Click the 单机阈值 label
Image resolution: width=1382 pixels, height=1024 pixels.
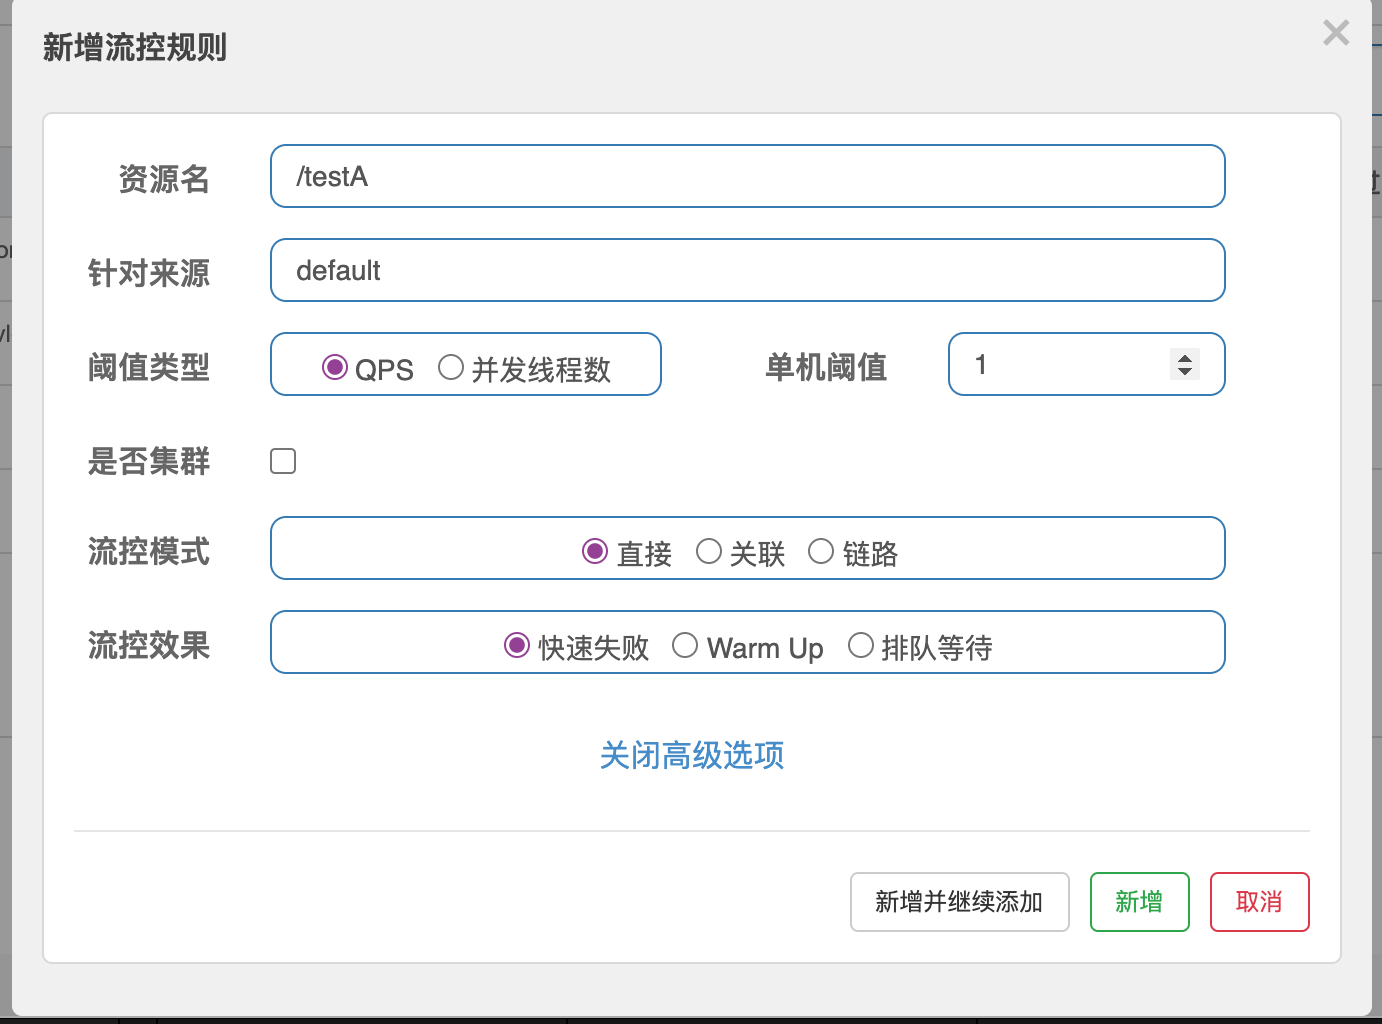coord(826,367)
